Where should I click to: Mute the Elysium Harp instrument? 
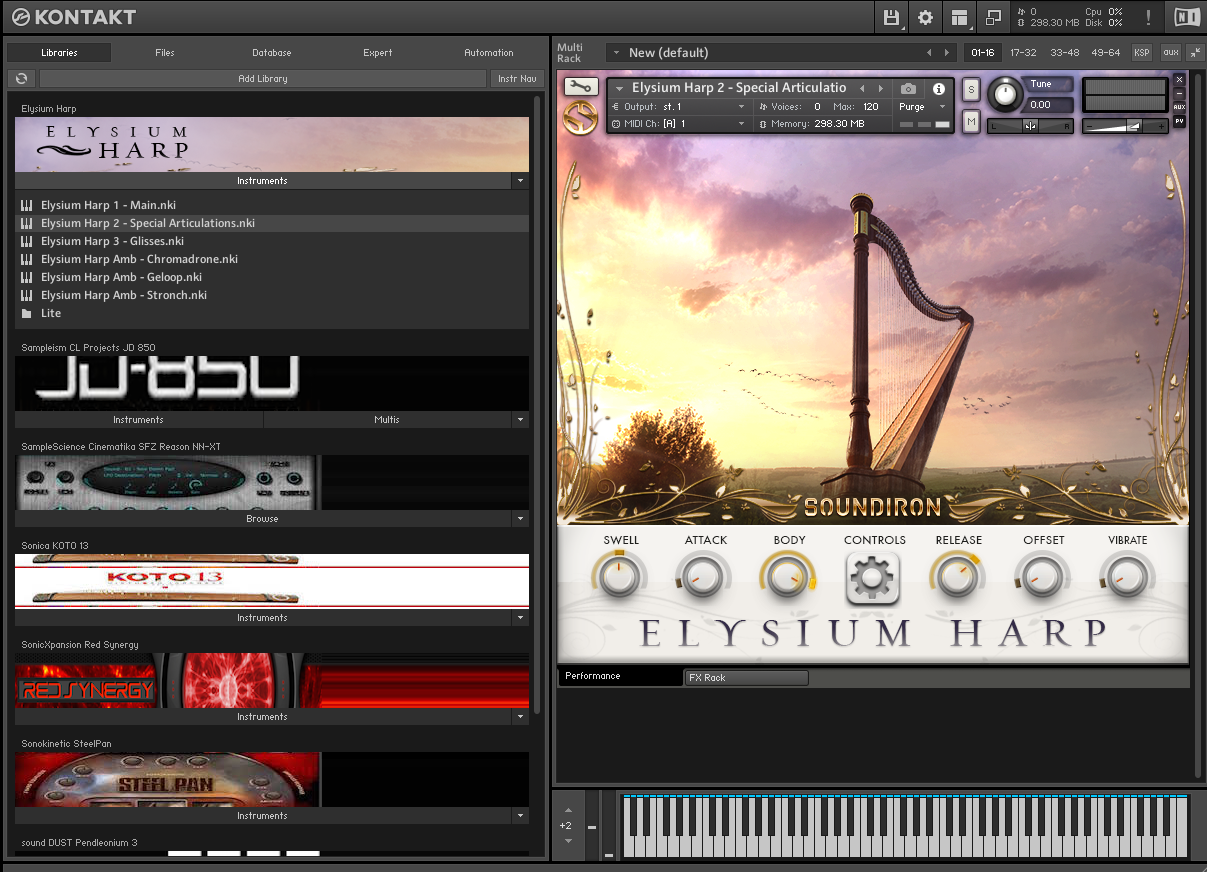coord(971,121)
